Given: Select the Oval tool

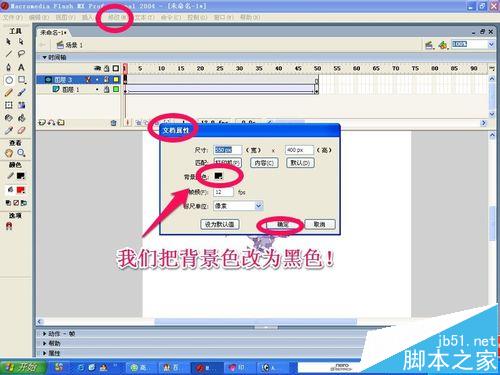Looking at the screenshot, I should pos(9,80).
